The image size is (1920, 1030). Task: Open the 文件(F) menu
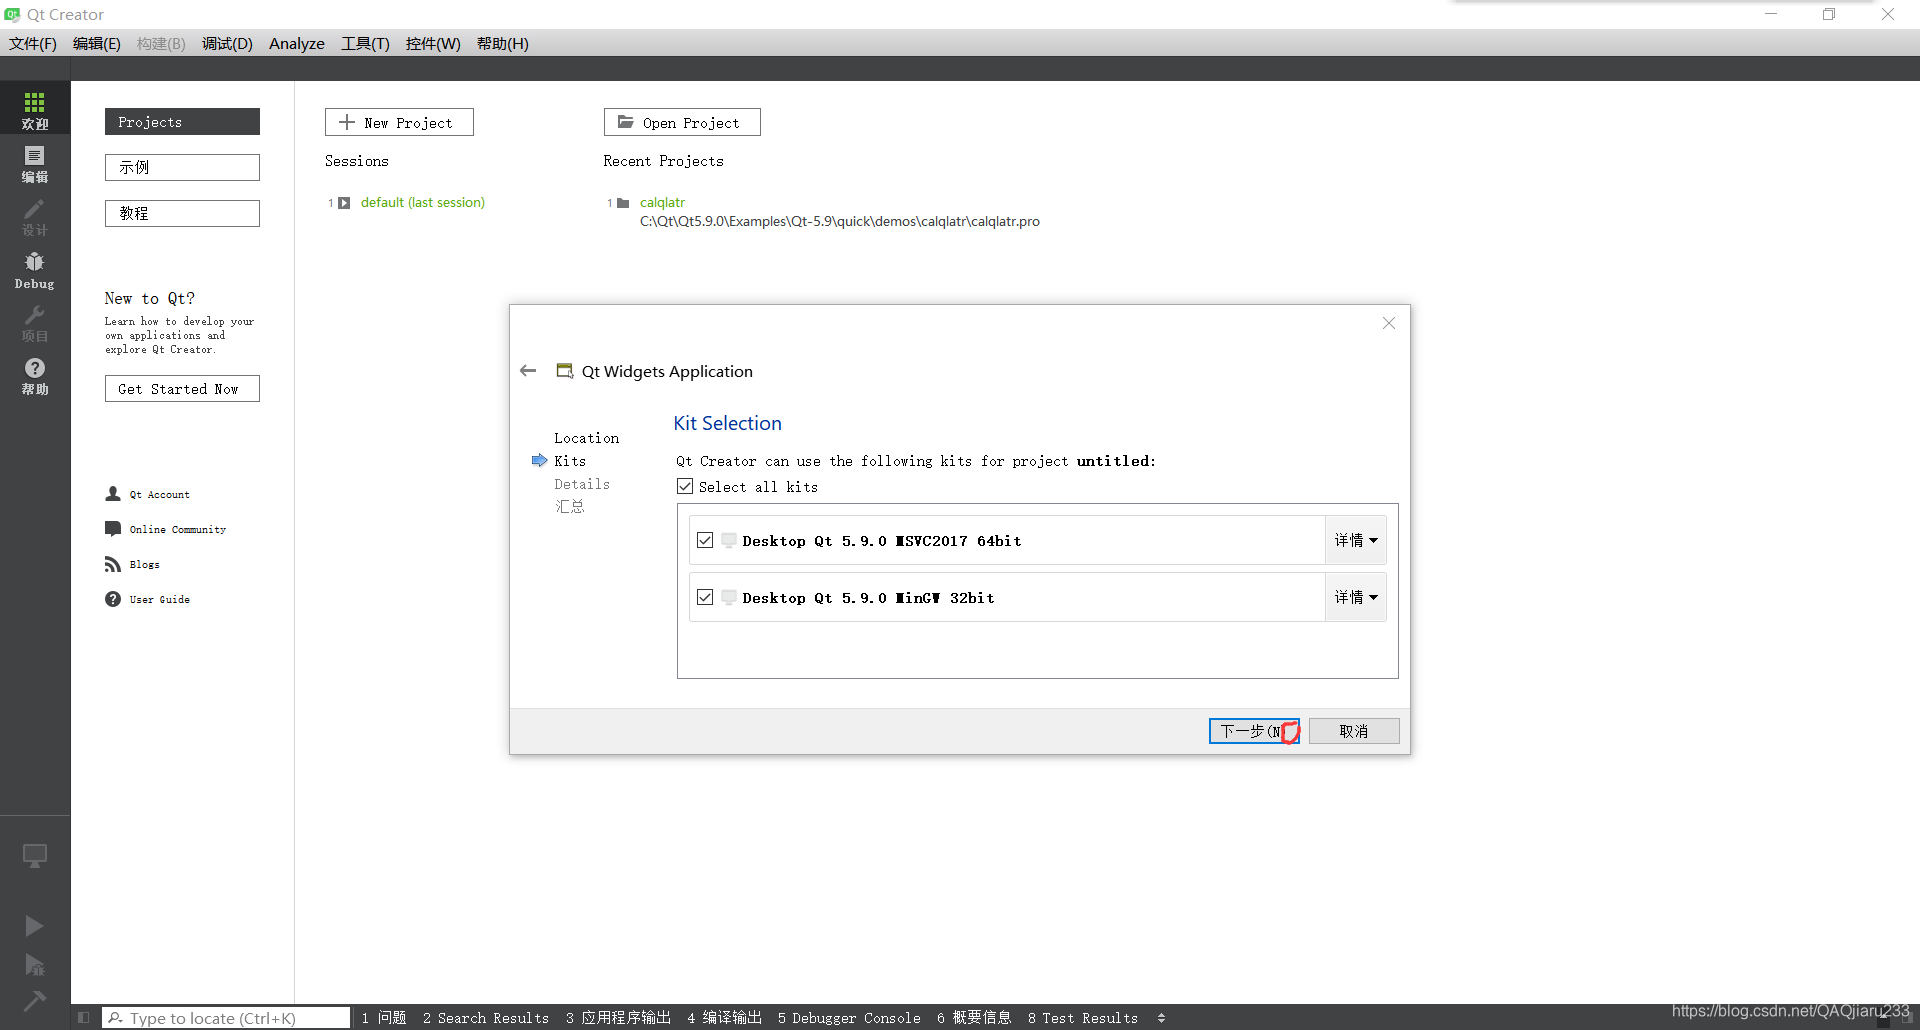[x=33, y=44]
